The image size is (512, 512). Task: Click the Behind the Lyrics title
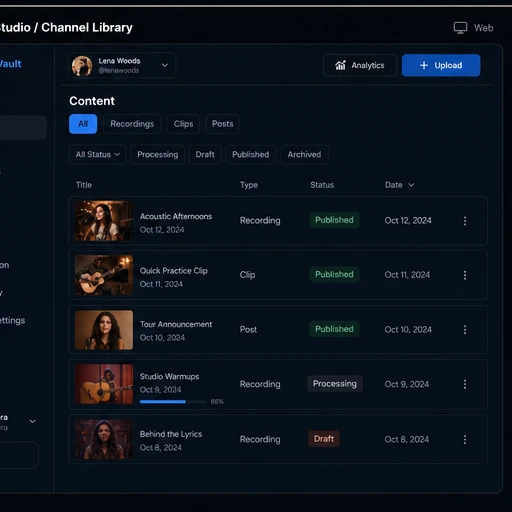pos(171,434)
